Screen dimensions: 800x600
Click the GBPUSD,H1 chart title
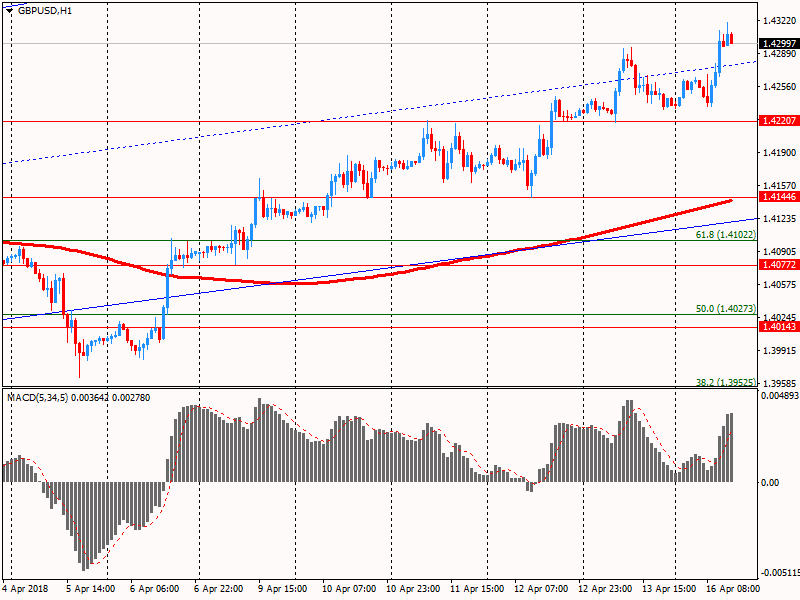tap(45, 11)
